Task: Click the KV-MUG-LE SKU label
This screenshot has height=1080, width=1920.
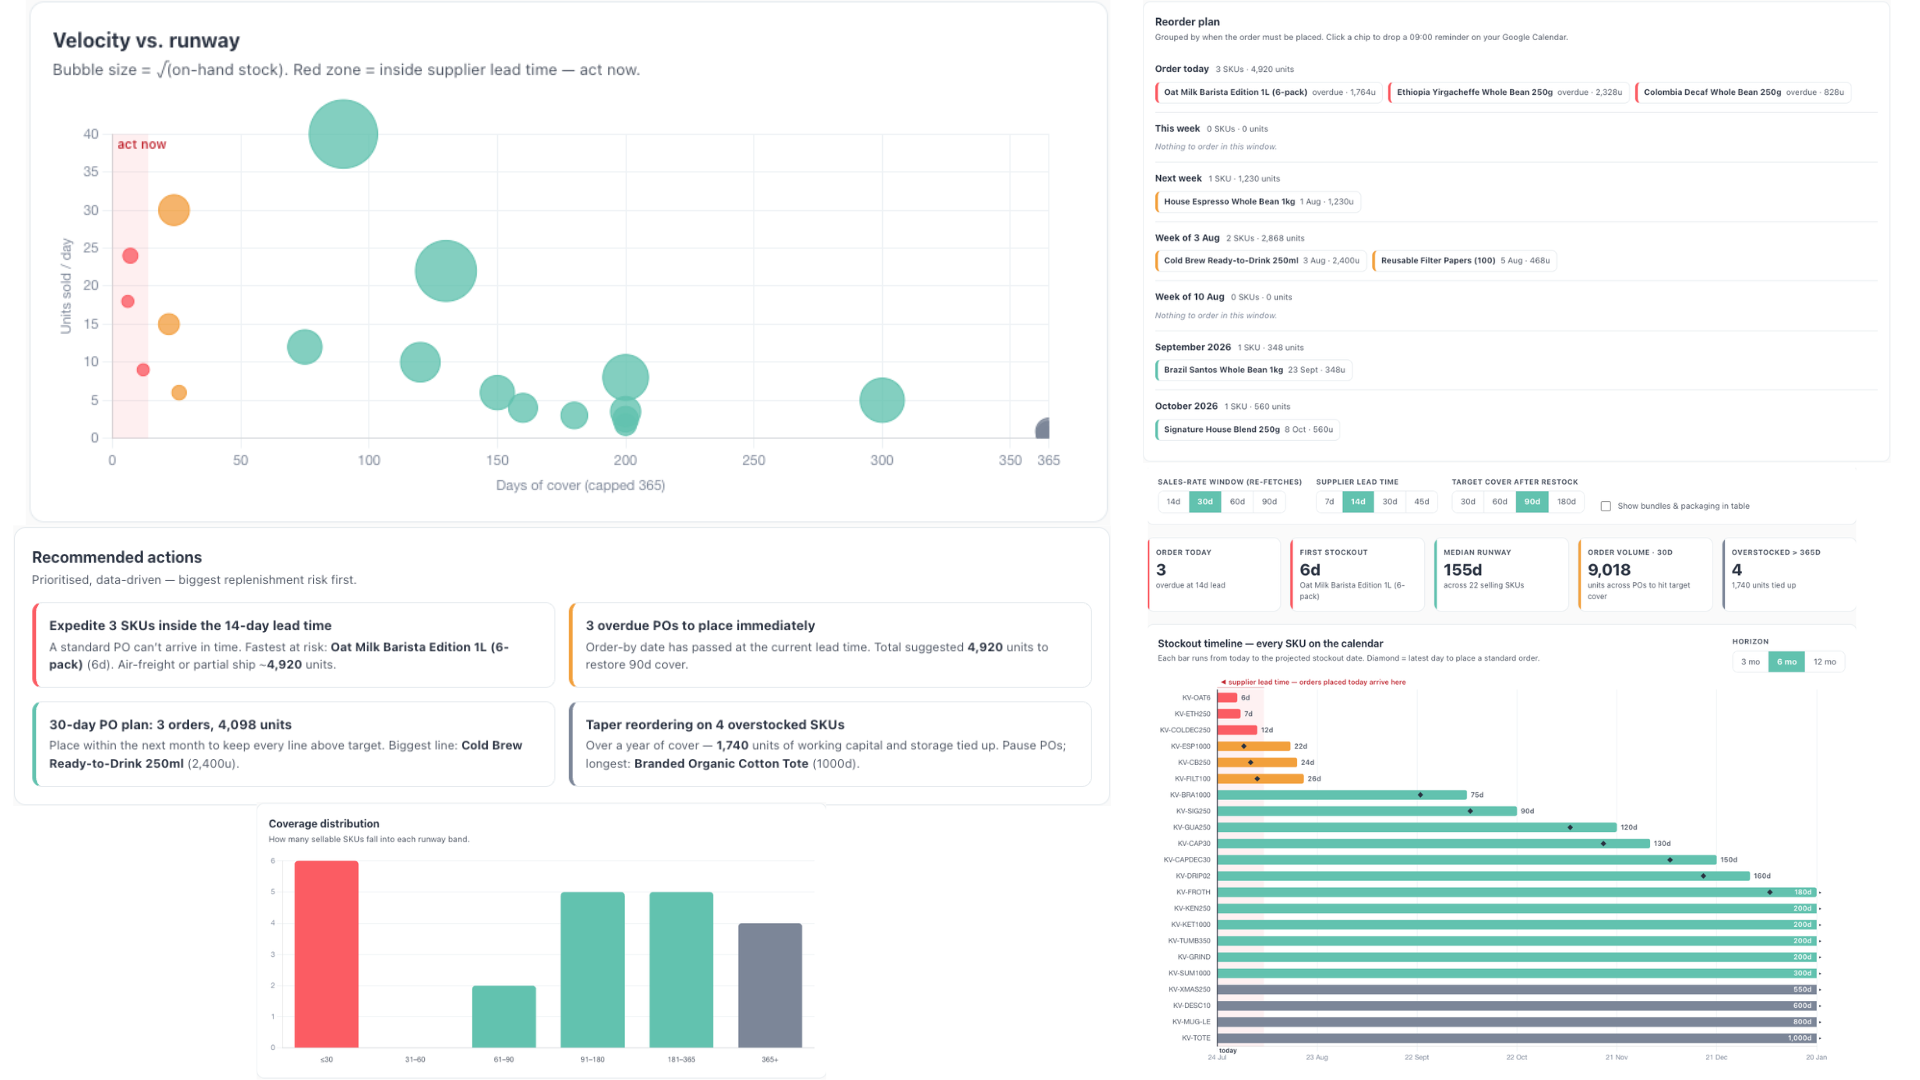Action: click(x=1191, y=1022)
